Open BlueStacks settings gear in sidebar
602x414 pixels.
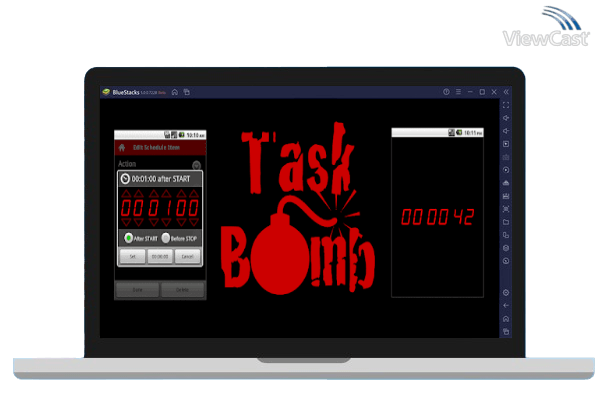[506, 293]
